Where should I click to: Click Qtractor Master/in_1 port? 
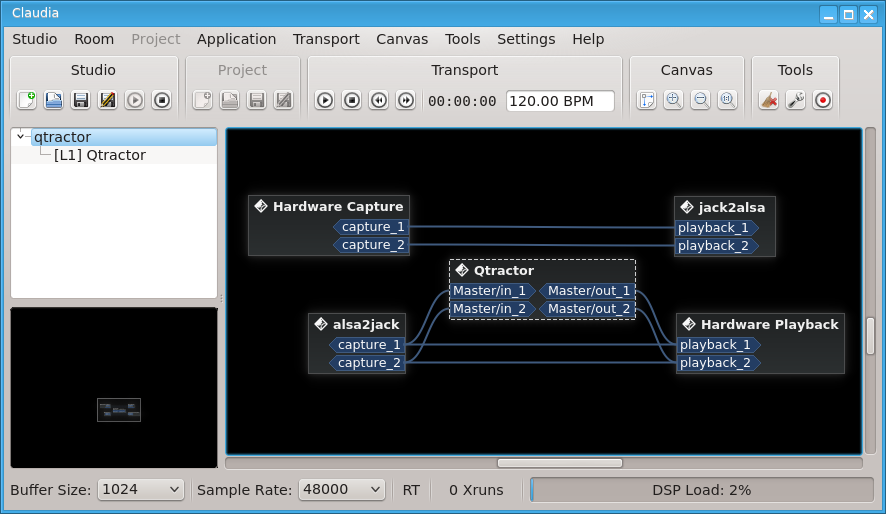pyautogui.click(x=493, y=291)
